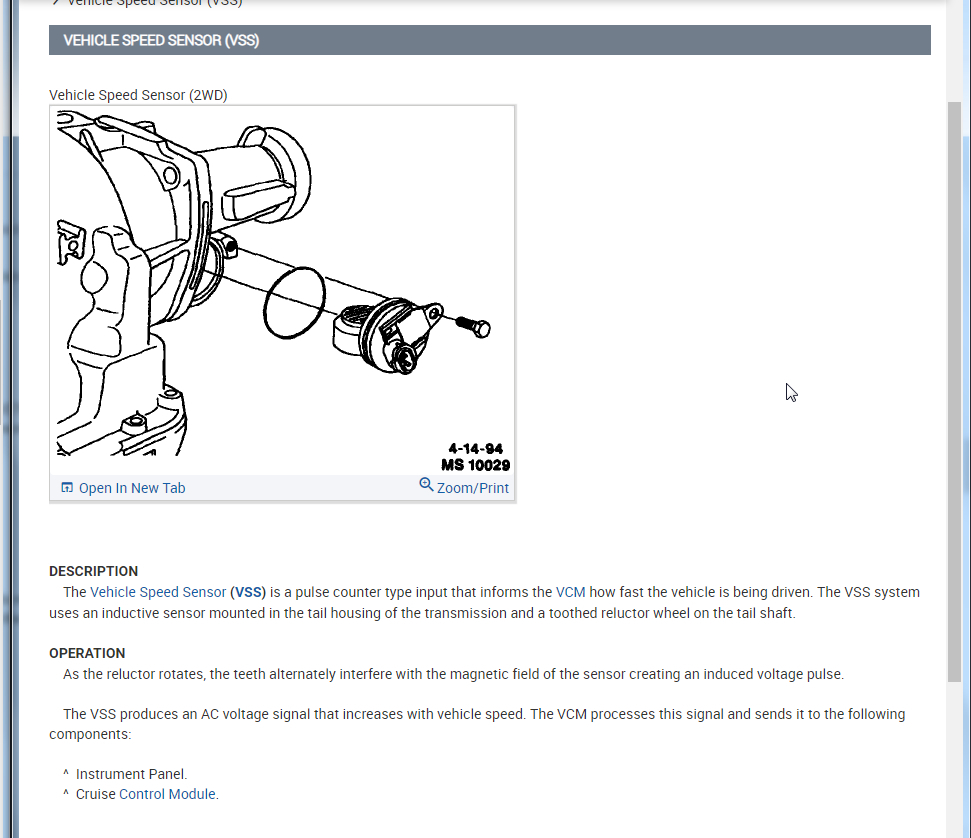Click the O-ring seal in the diagram

point(294,302)
